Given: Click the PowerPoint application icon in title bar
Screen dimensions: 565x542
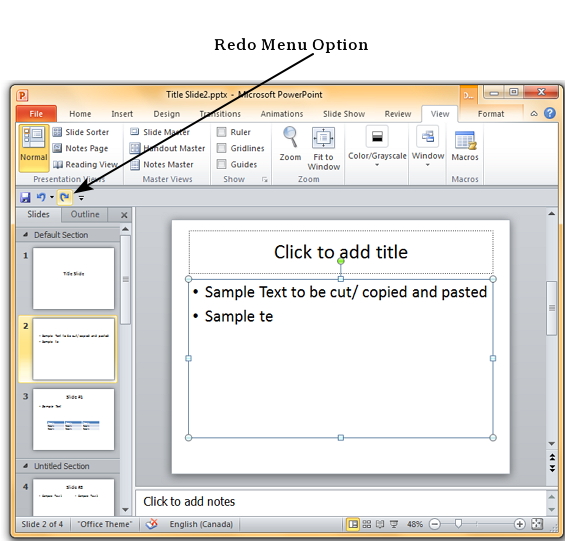Looking at the screenshot, I should coord(22,95).
